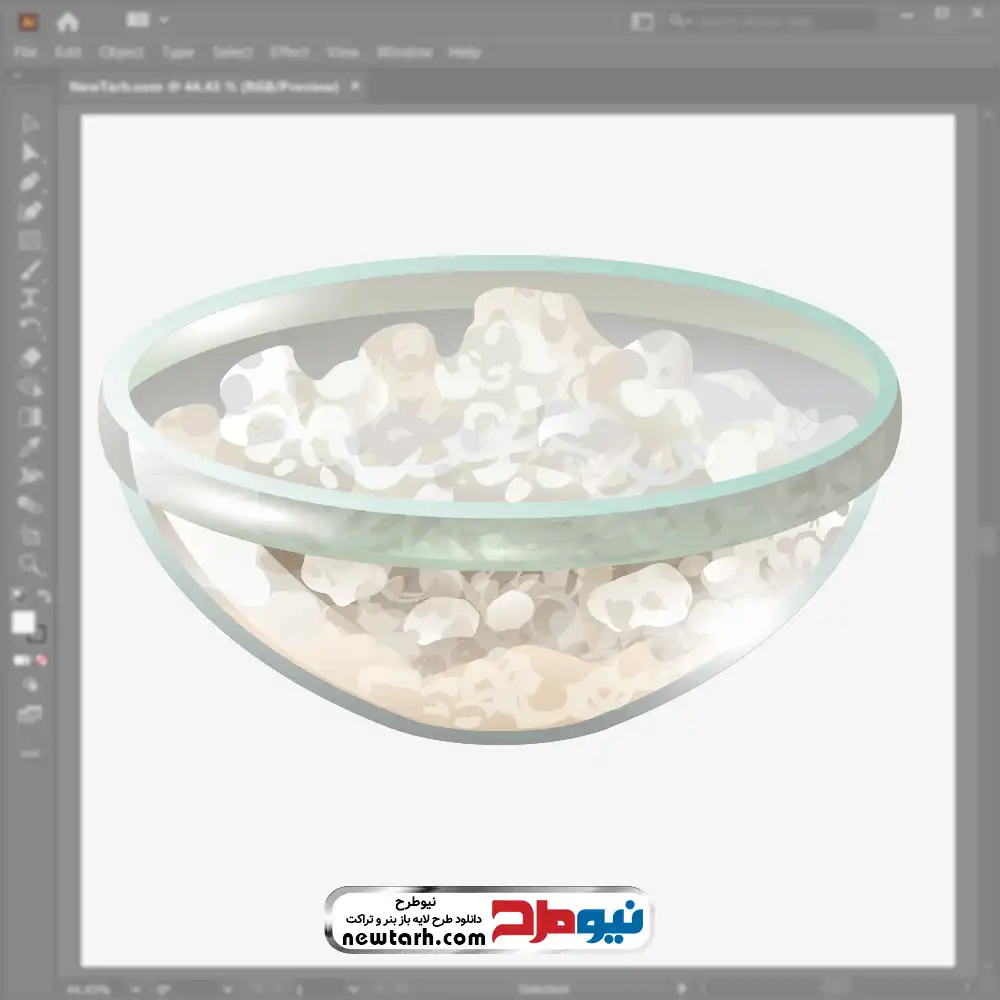Screen dimensions: 1000x1000
Task: Click the Home icon
Action: pos(68,21)
